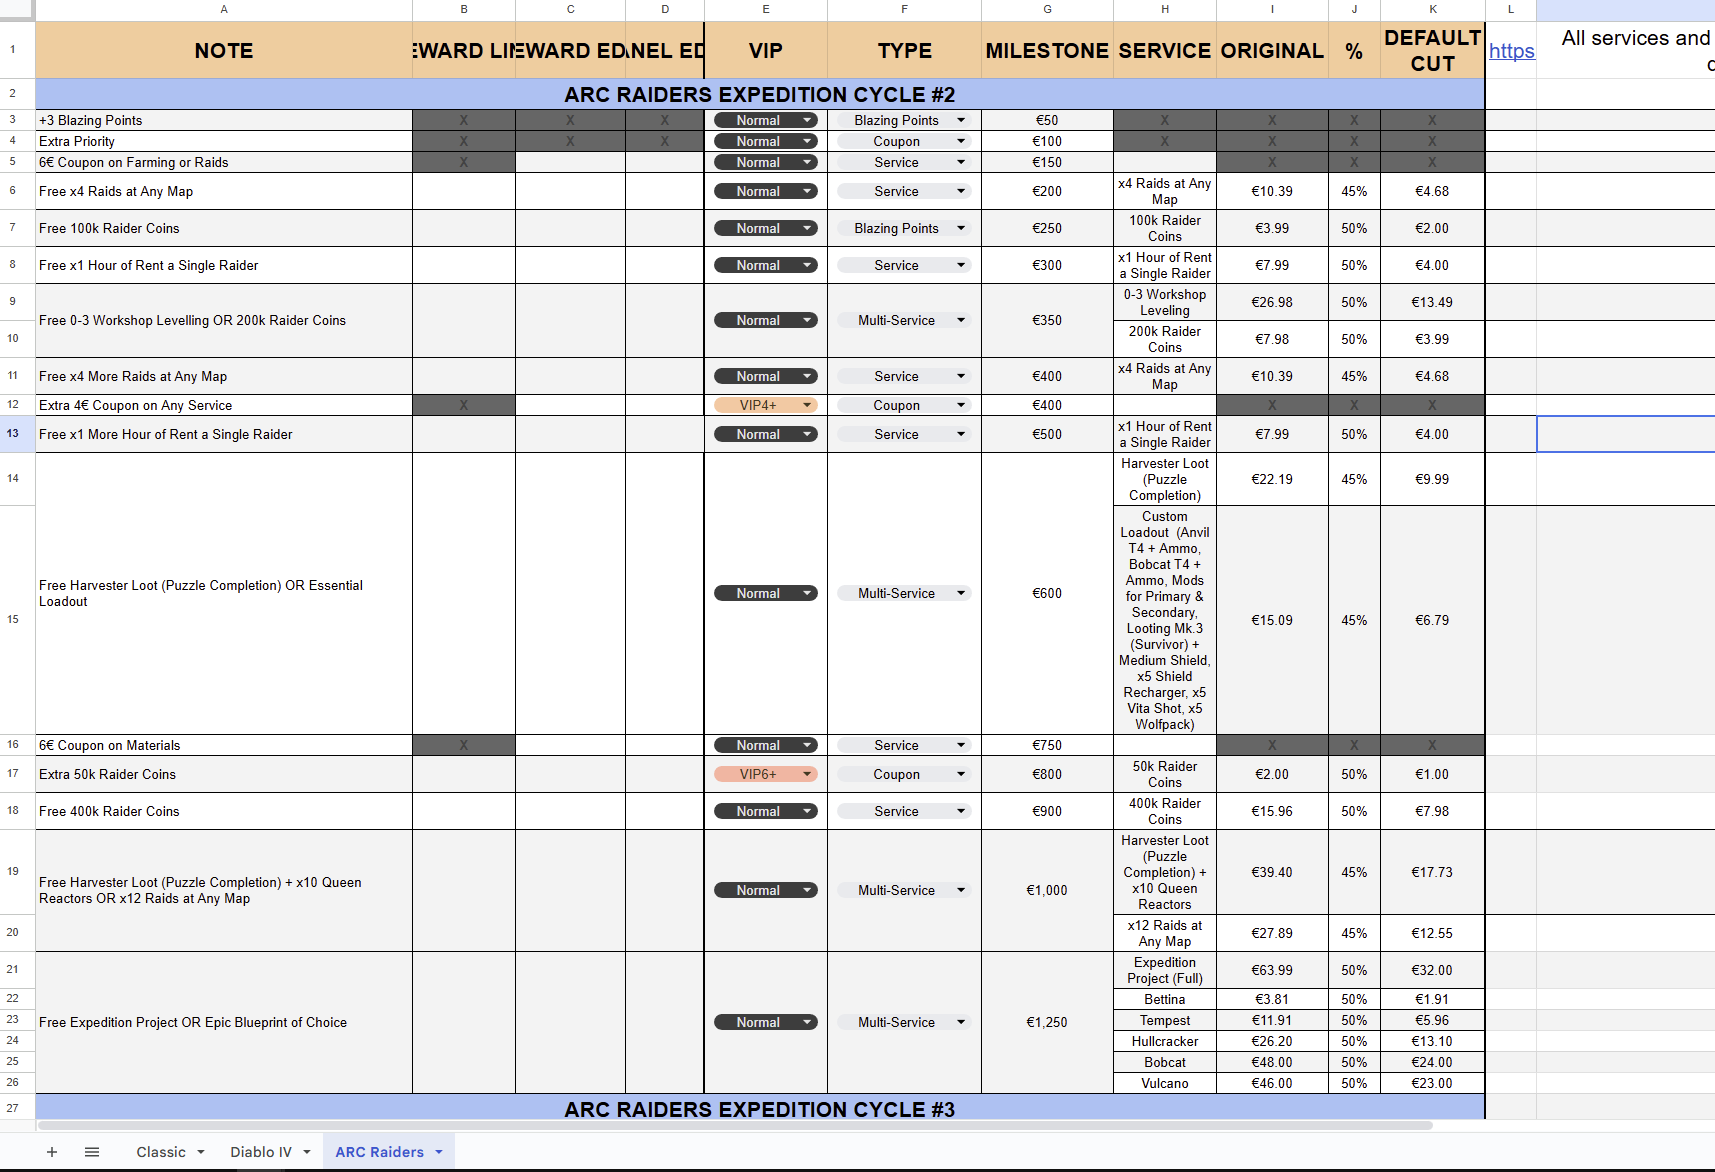The height and width of the screenshot is (1172, 1715).
Task: Select service cell 'Vulcano'
Action: click(x=1165, y=1083)
